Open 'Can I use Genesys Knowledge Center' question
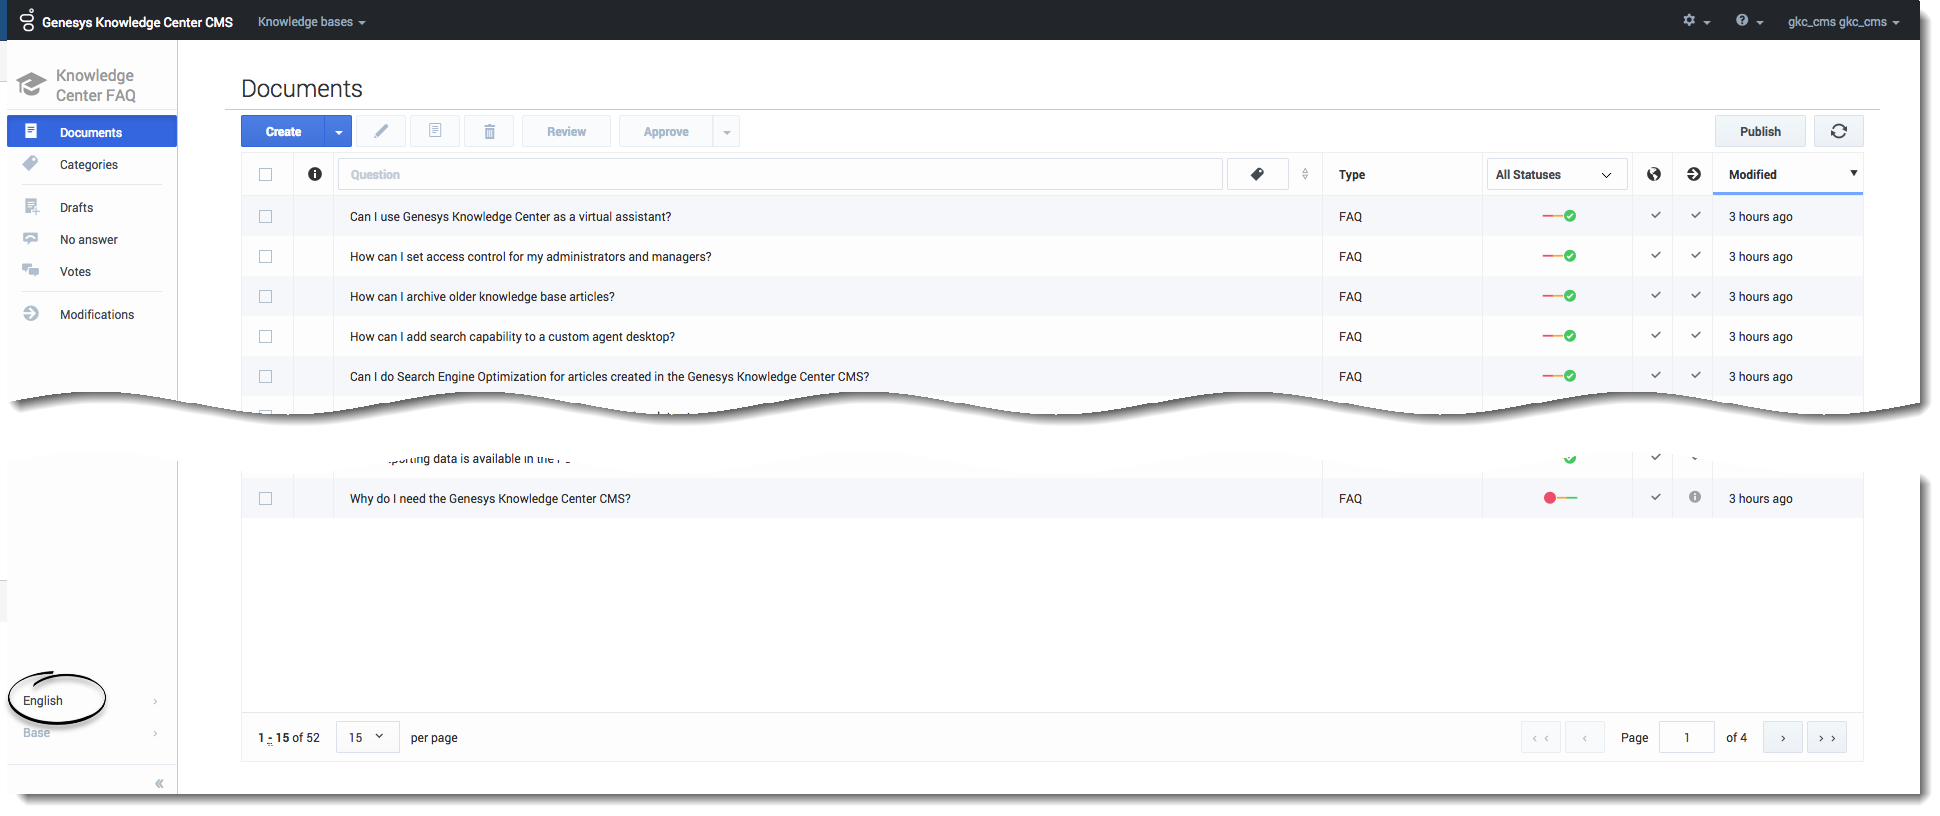 (x=511, y=217)
